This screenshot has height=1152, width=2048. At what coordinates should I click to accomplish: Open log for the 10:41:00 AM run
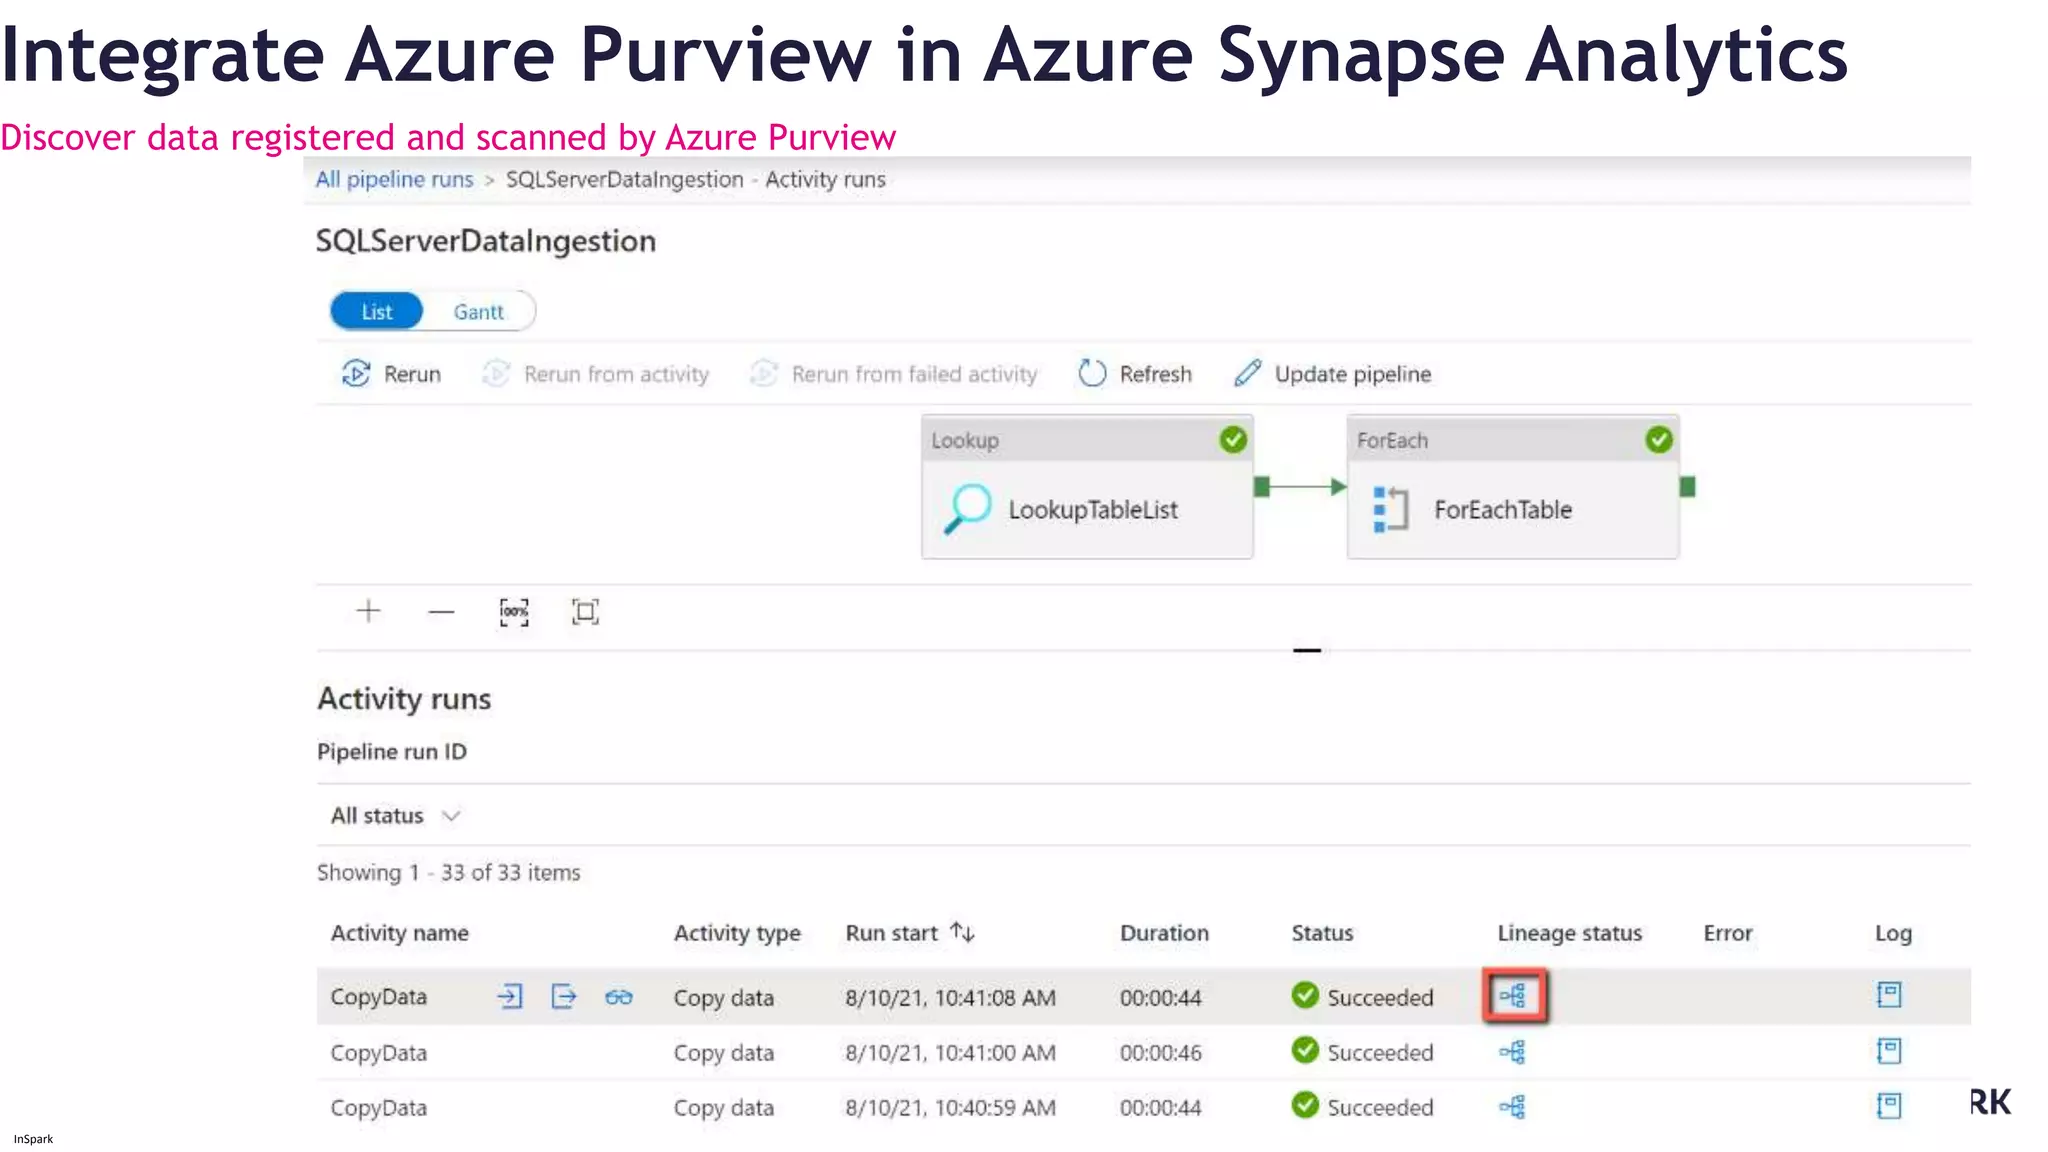click(x=1889, y=1051)
